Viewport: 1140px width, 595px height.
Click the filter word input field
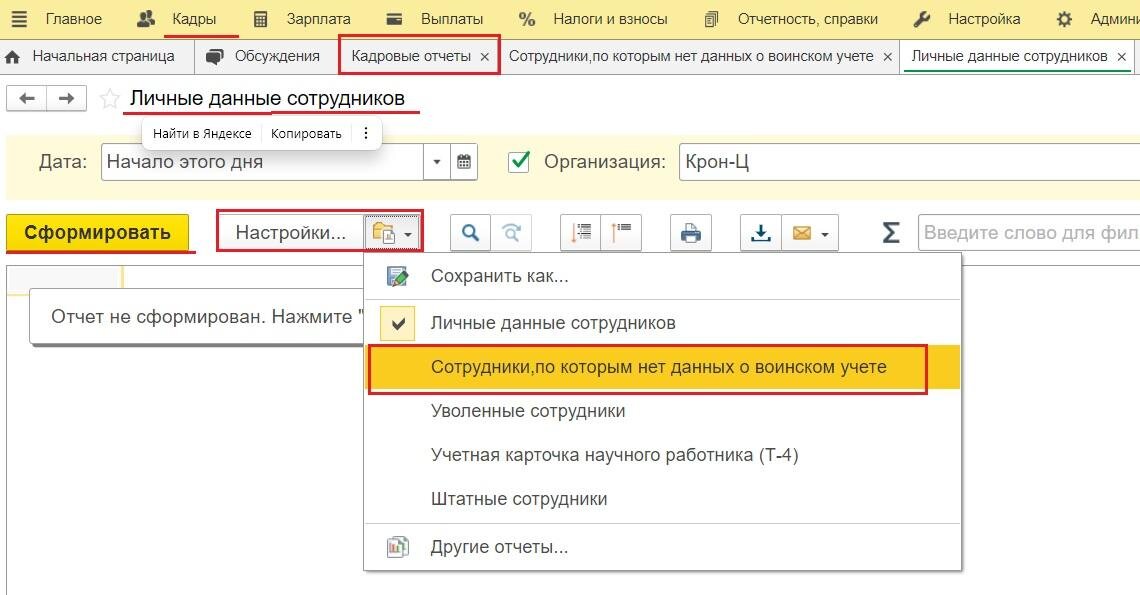pyautogui.click(x=1020, y=232)
